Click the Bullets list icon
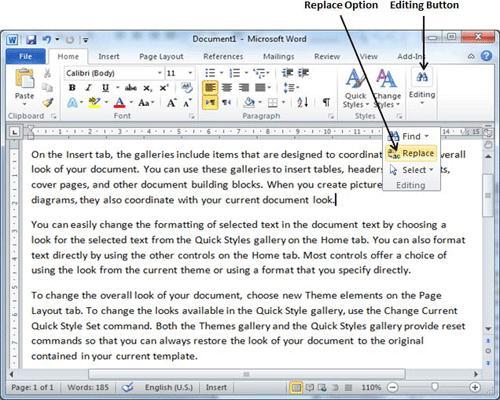The width and height of the screenshot is (500, 400). (210, 72)
